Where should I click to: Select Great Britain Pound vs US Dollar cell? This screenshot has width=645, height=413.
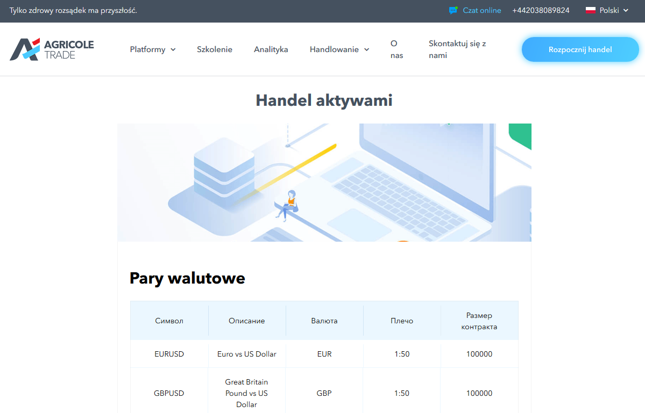[247, 393]
